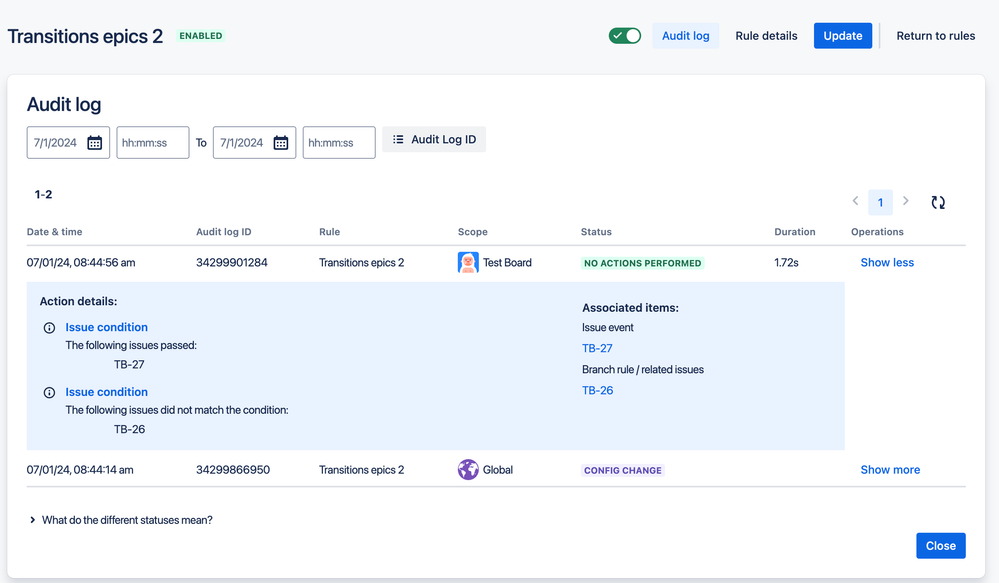Image resolution: width=999 pixels, height=583 pixels.
Task: Click the NO ACTIONS PERFORMED status badge
Action: (x=642, y=263)
